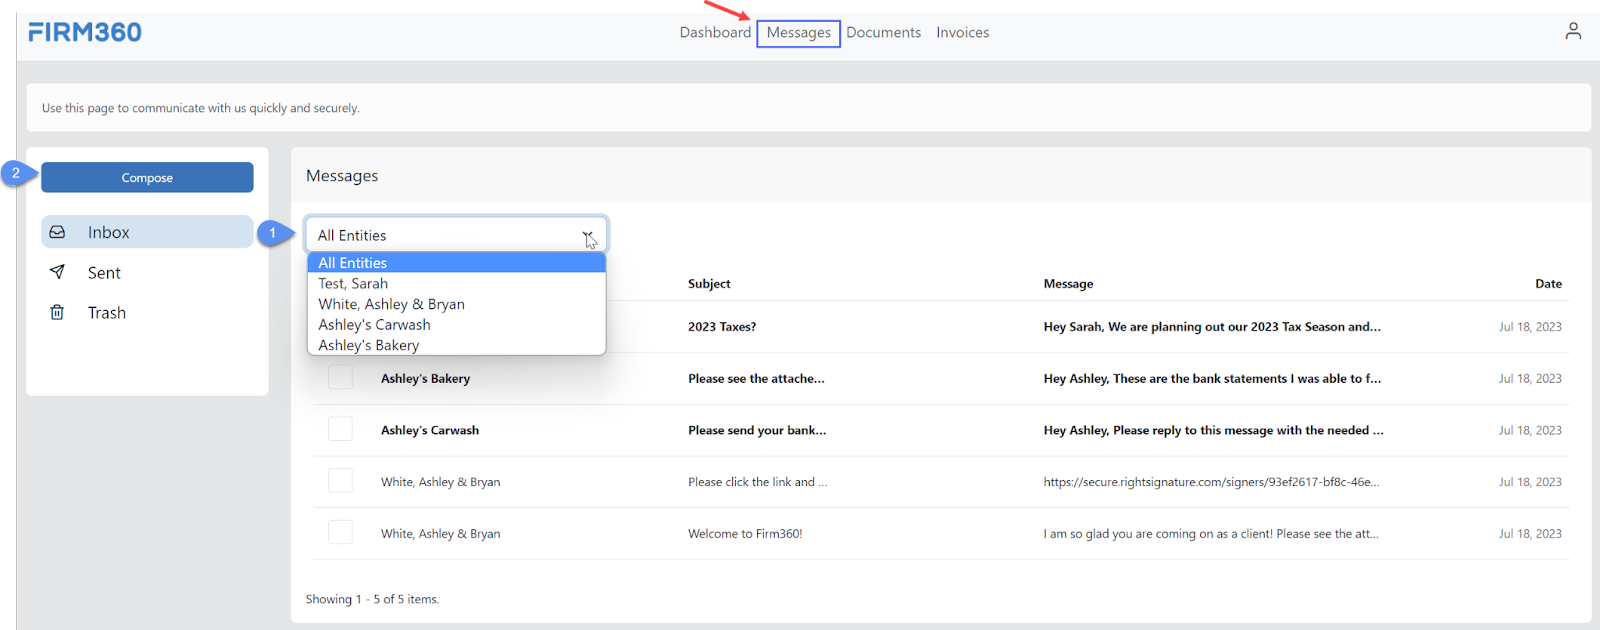The height and width of the screenshot is (630, 1600).
Task: Collapse the All Entities dropdown arrow
Action: [588, 236]
